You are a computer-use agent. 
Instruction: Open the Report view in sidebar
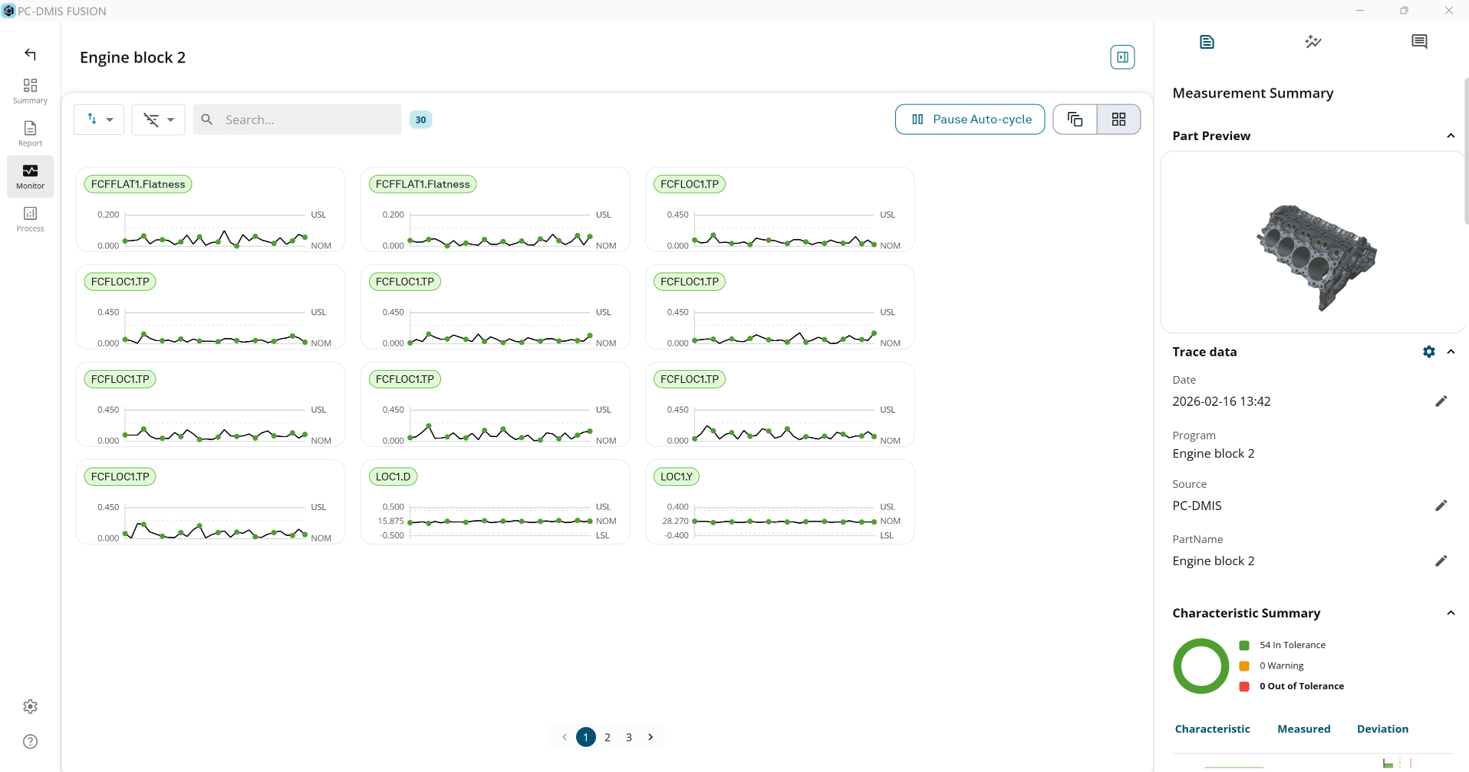click(30, 134)
